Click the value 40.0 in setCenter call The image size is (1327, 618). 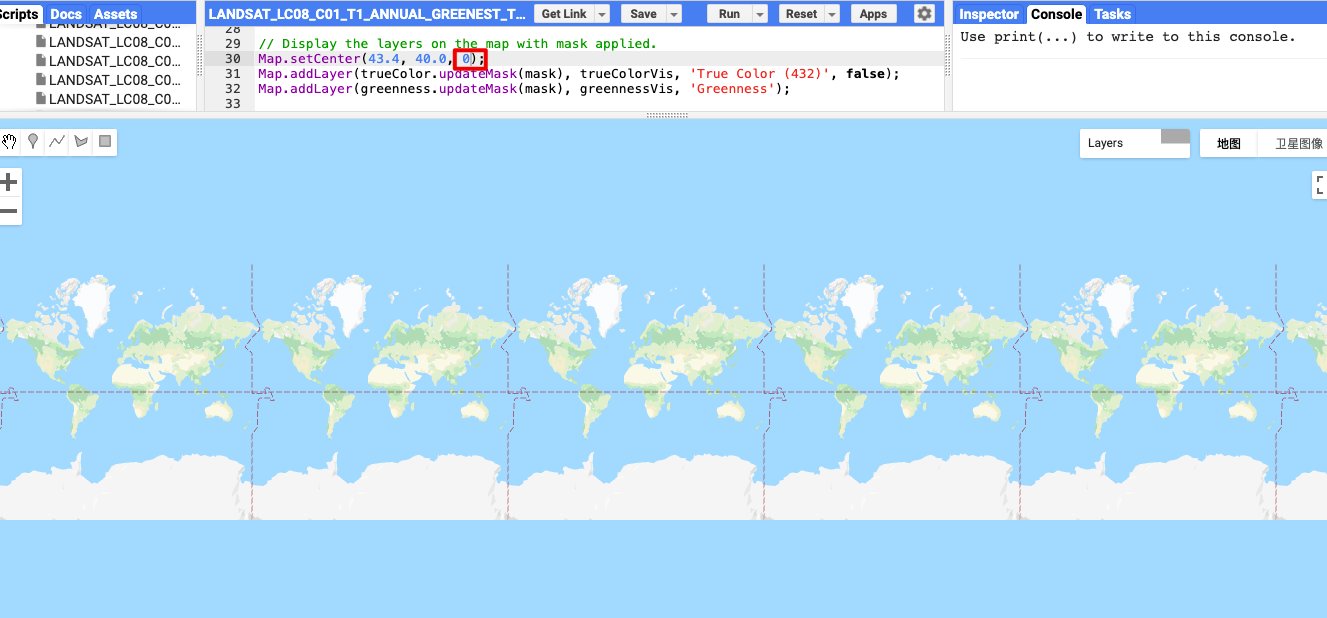click(x=431, y=59)
